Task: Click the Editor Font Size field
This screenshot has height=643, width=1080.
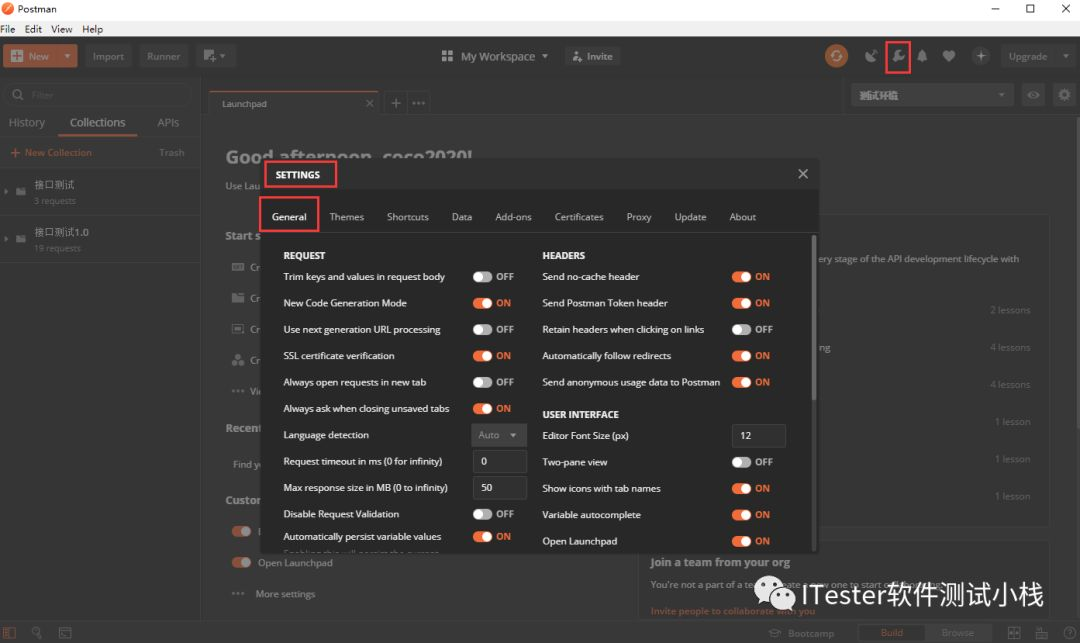Action: (758, 436)
